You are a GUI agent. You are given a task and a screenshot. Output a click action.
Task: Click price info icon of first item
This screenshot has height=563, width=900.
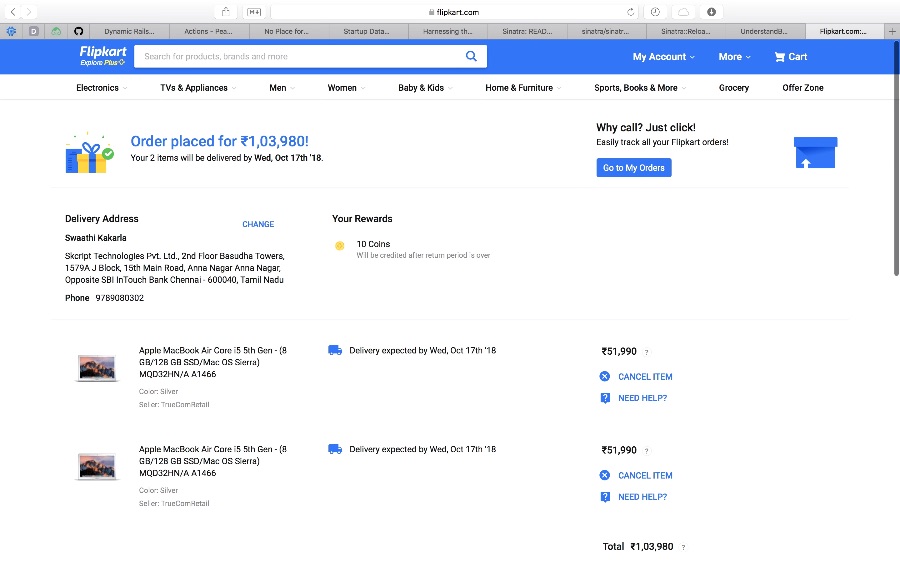point(646,352)
